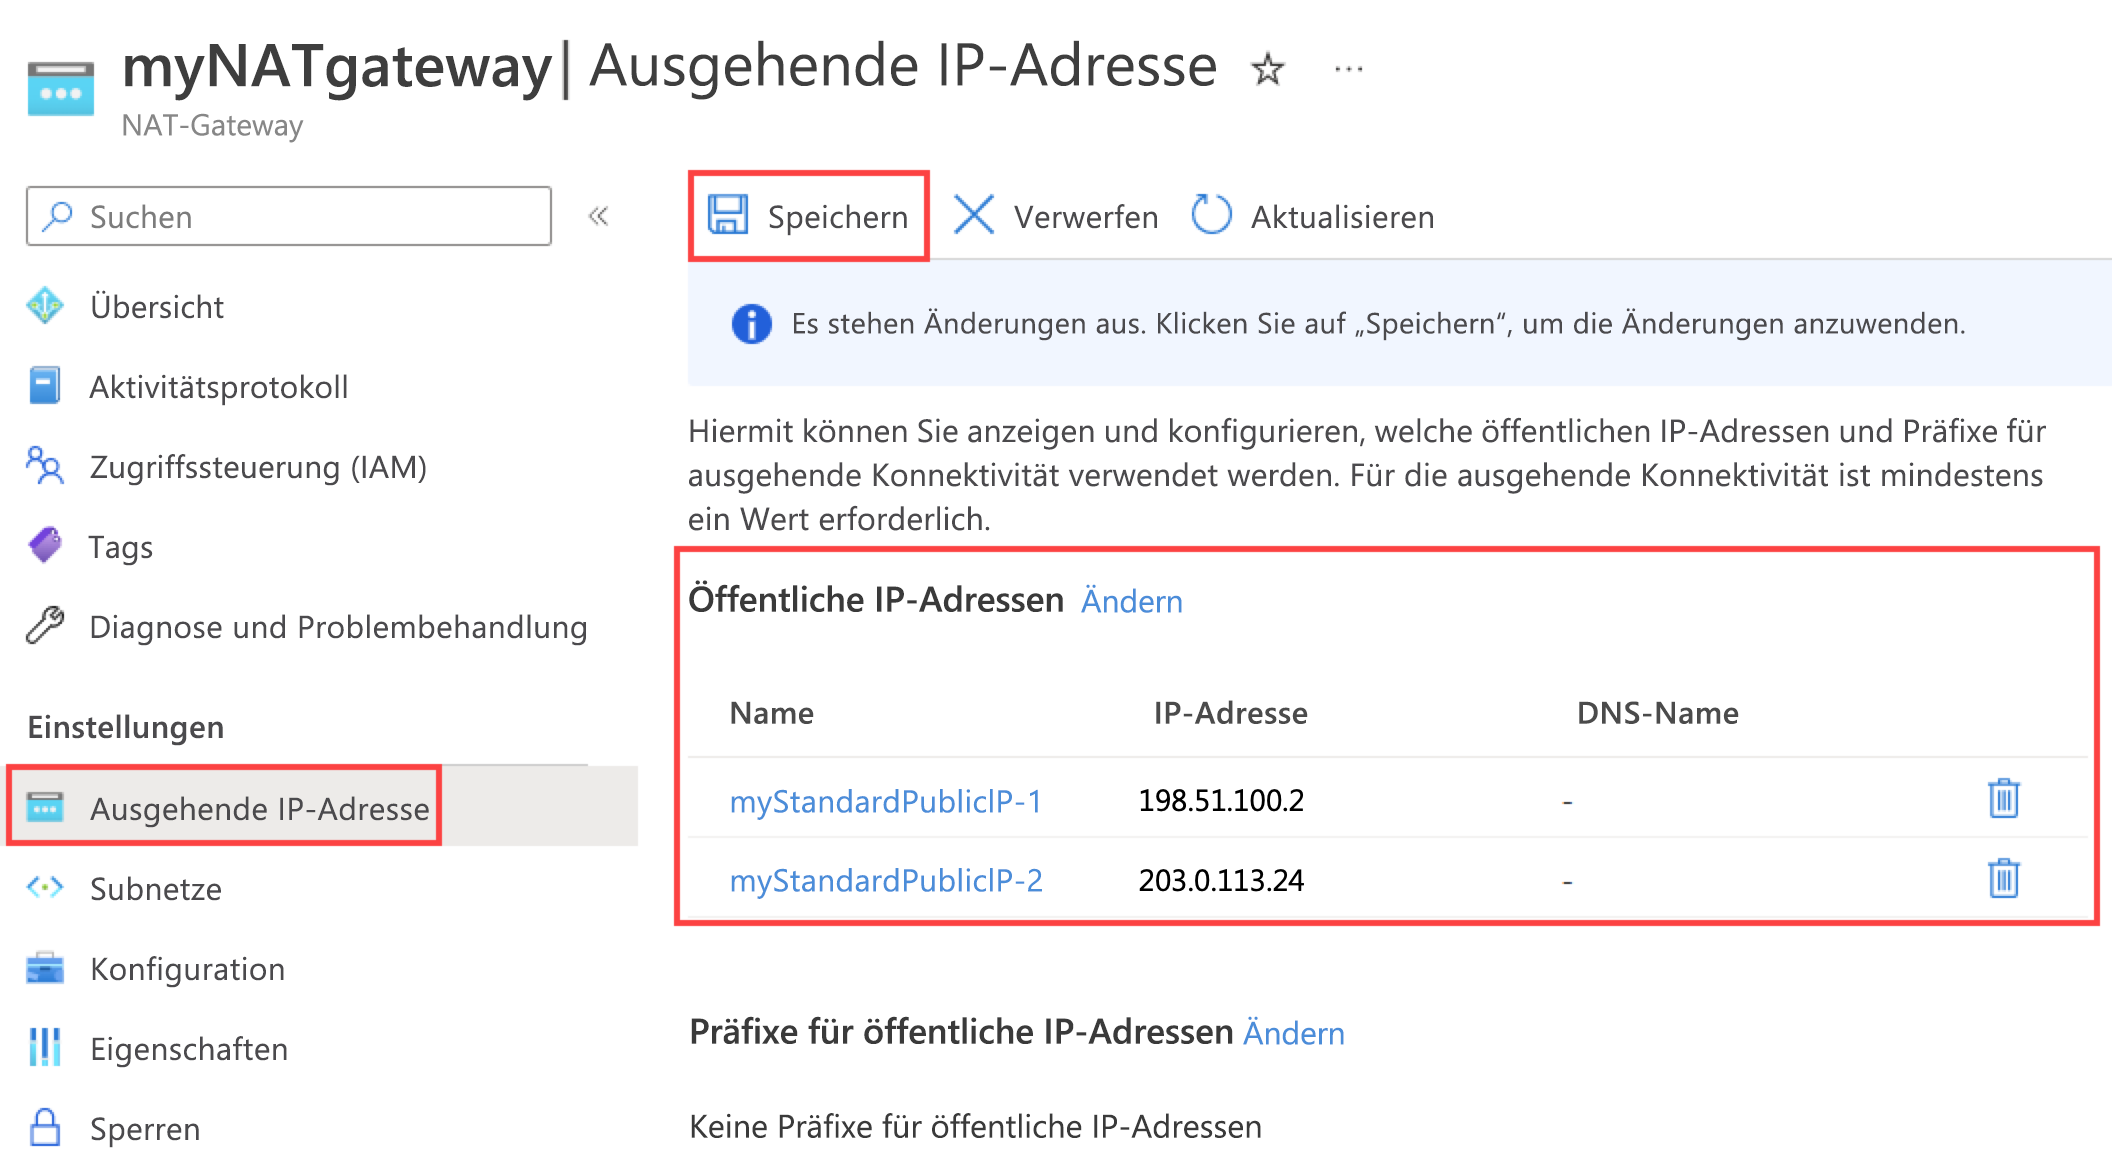The image size is (2114, 1174).
Task: Click the IP value 198.51.100.2
Action: pyautogui.click(x=1221, y=800)
